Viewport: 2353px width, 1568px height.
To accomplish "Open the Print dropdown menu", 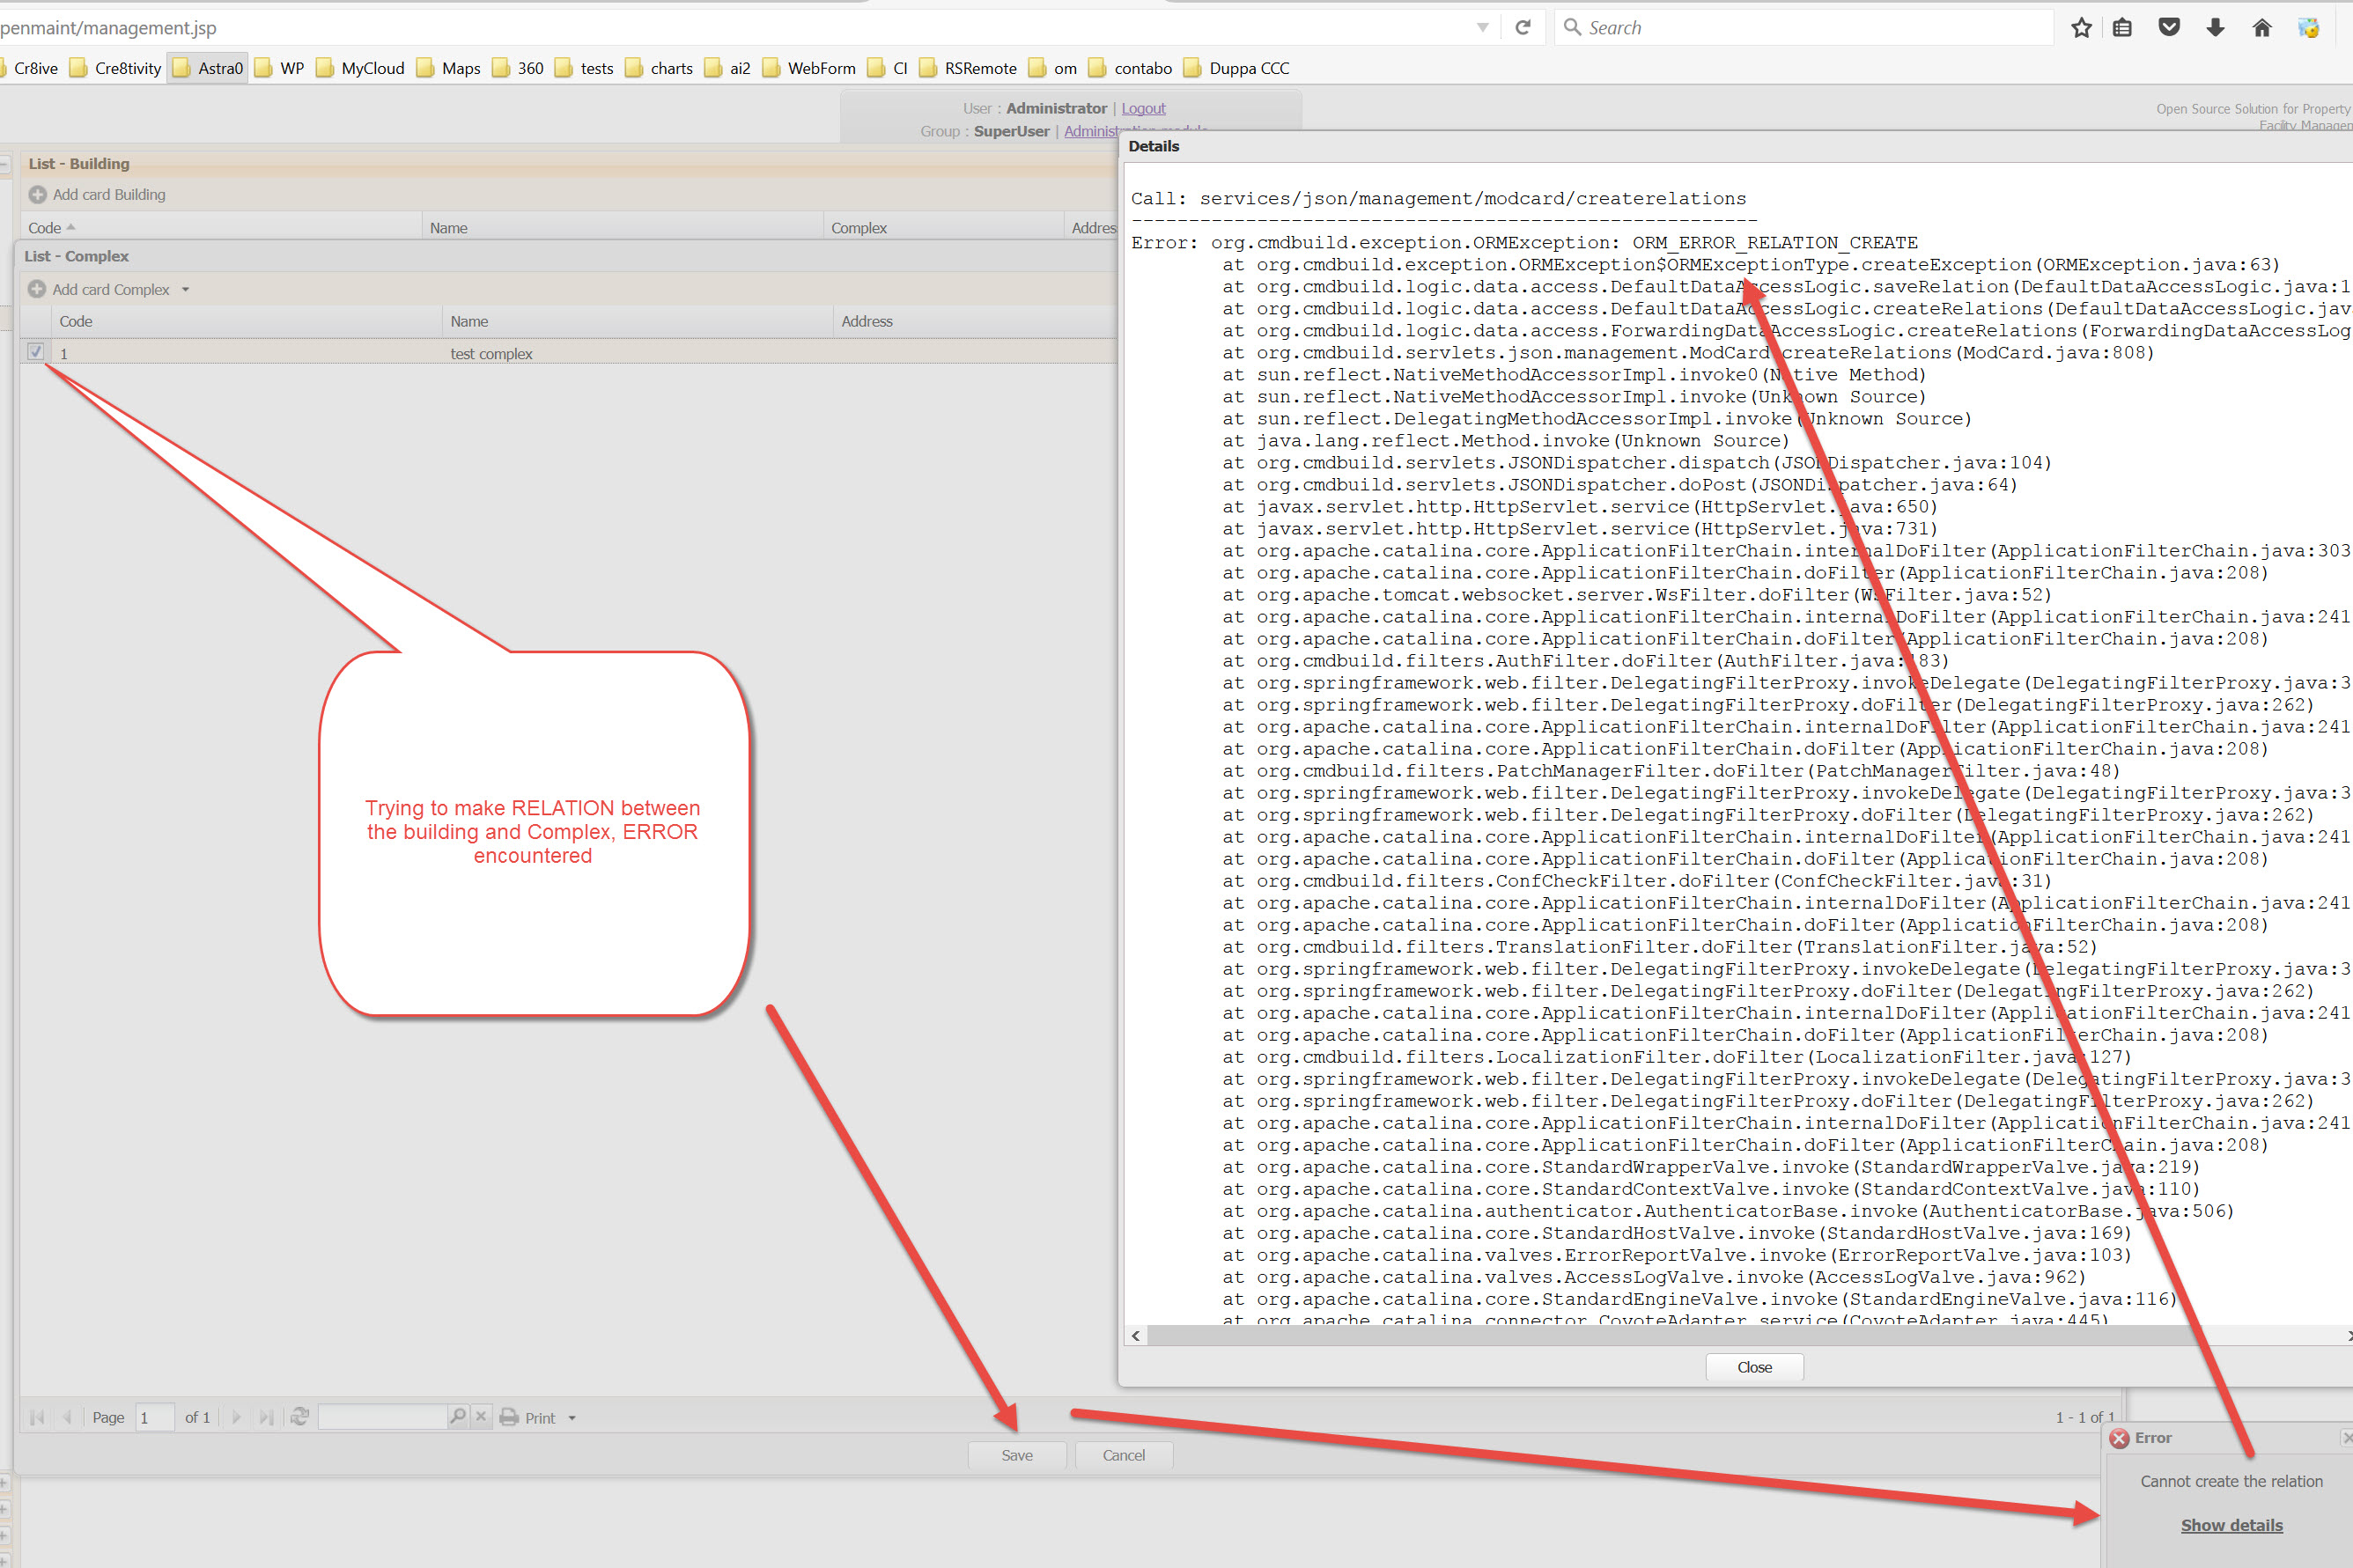I will 572,1418.
